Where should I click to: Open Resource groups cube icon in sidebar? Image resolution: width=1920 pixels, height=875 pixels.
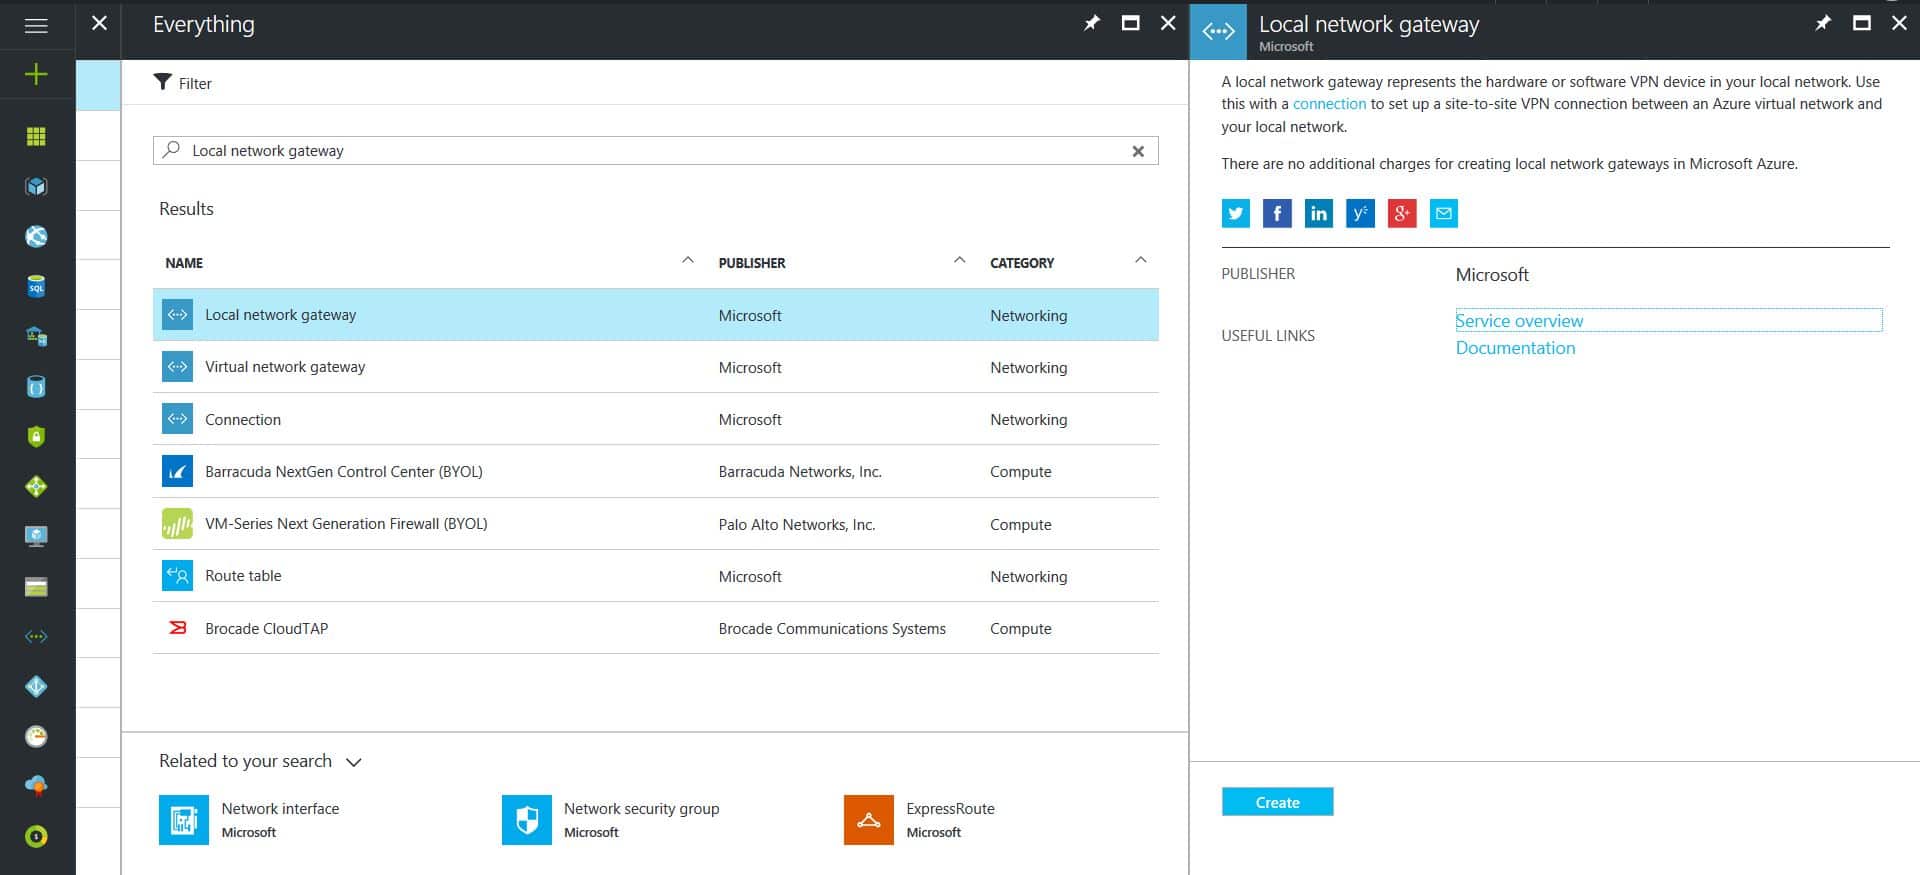36,186
